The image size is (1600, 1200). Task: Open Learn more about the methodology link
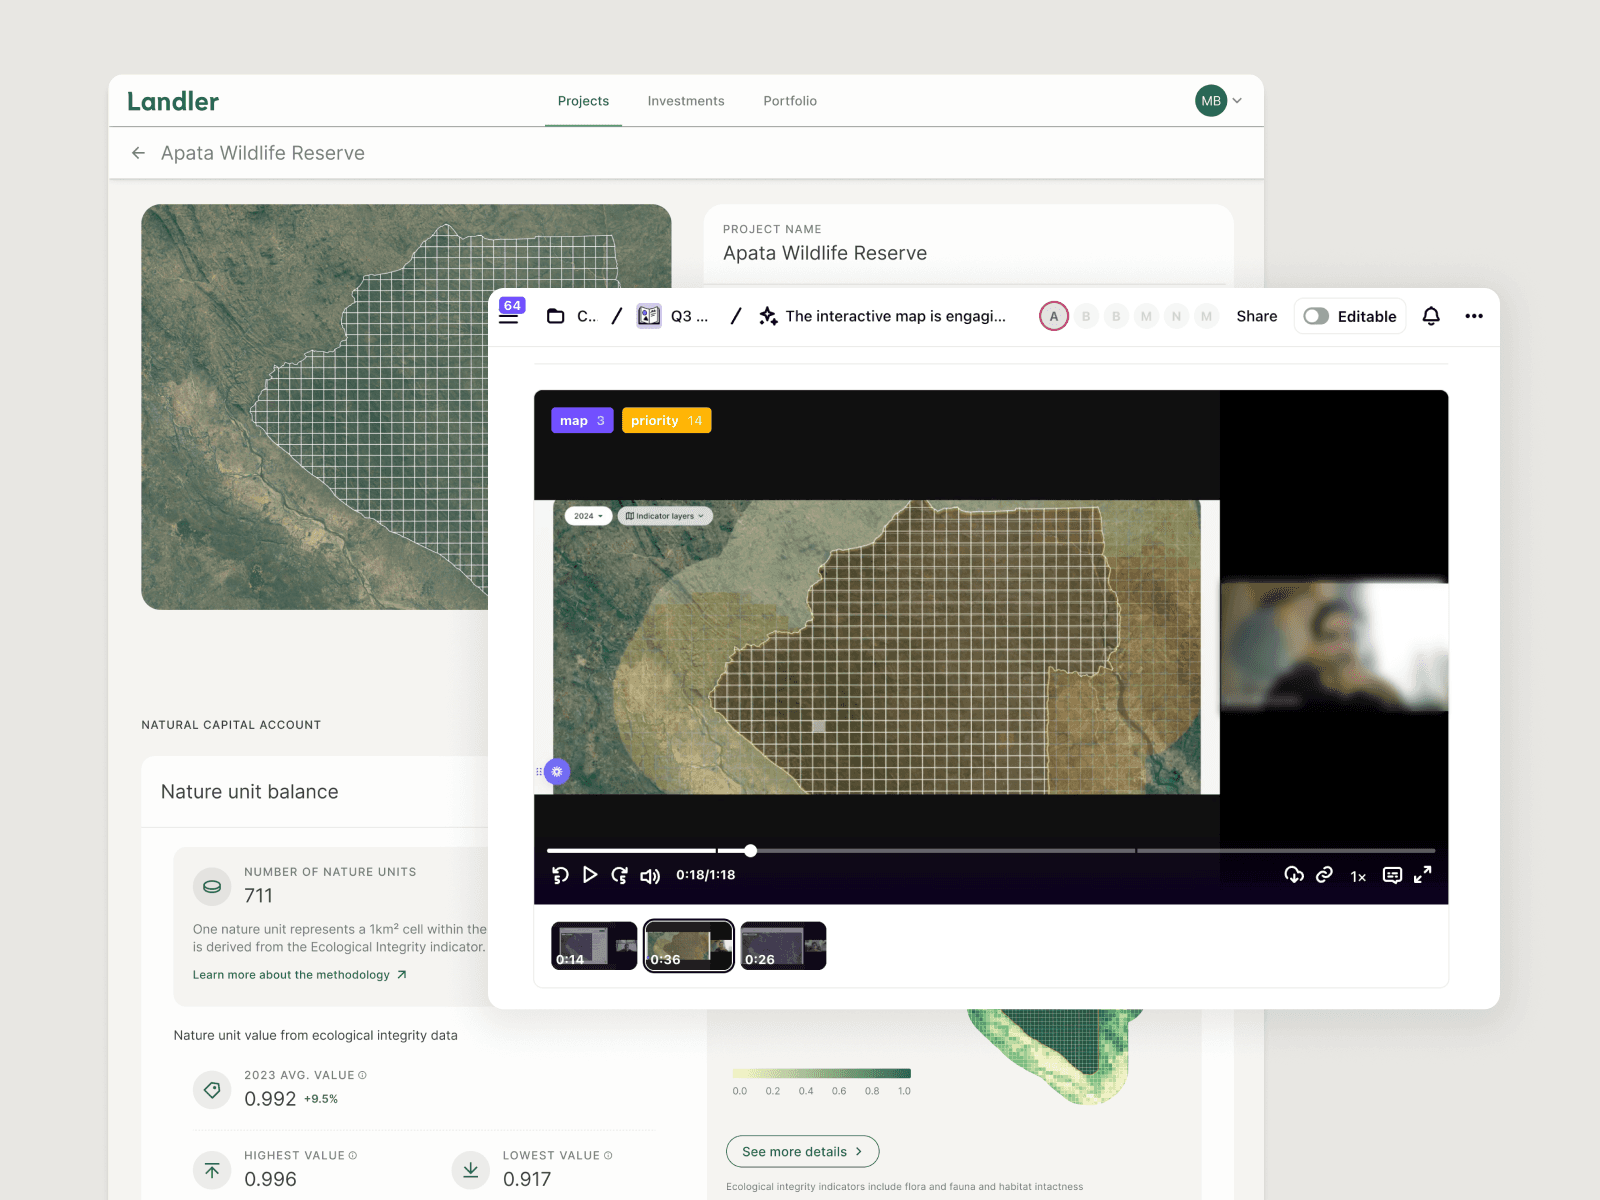tap(300, 975)
